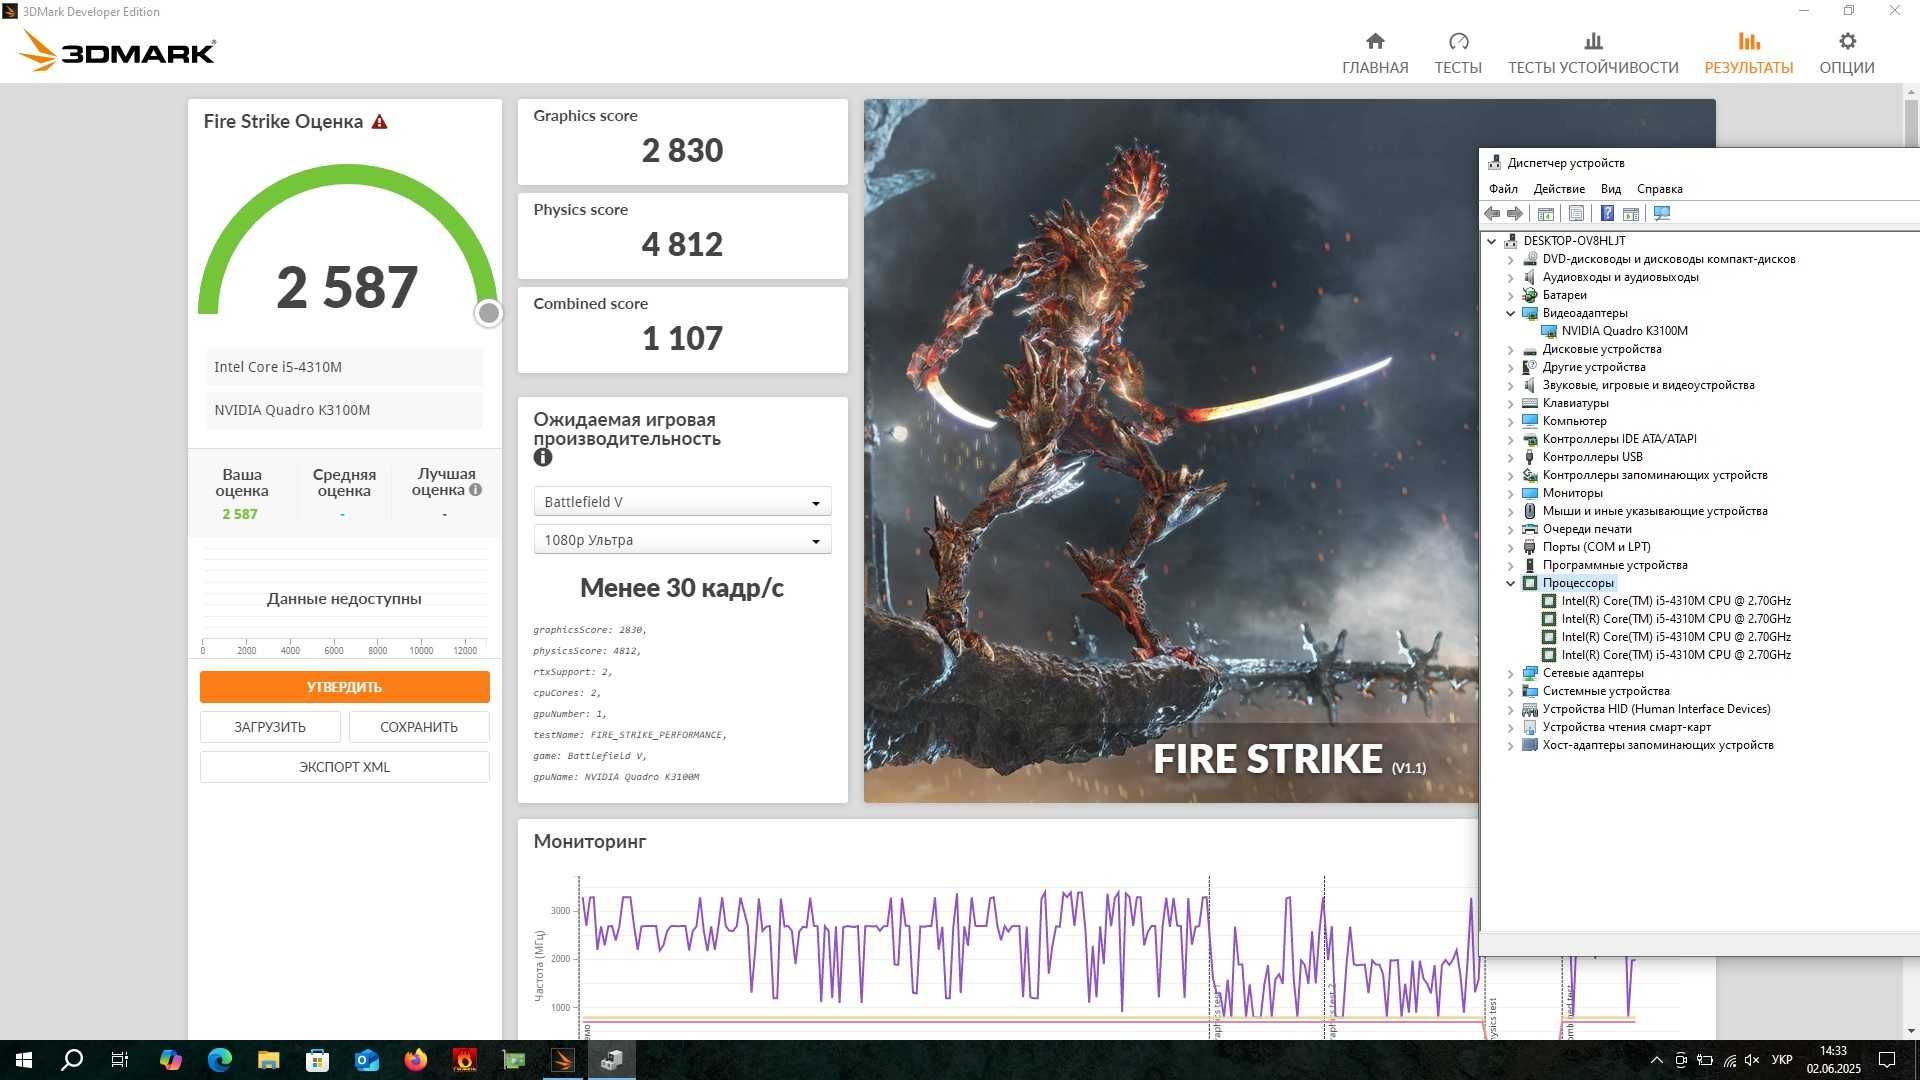The width and height of the screenshot is (1920, 1080).
Task: Open Firefox from taskbar
Action: tap(415, 1060)
